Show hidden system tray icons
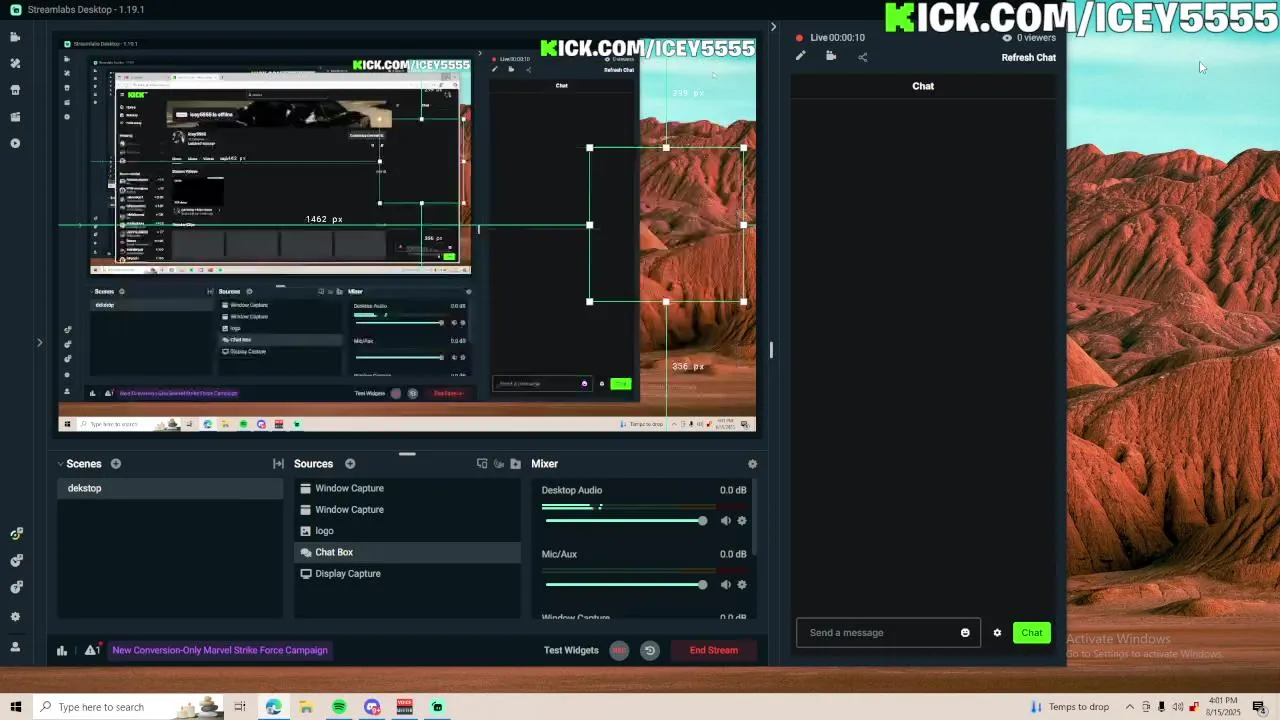 point(1130,707)
